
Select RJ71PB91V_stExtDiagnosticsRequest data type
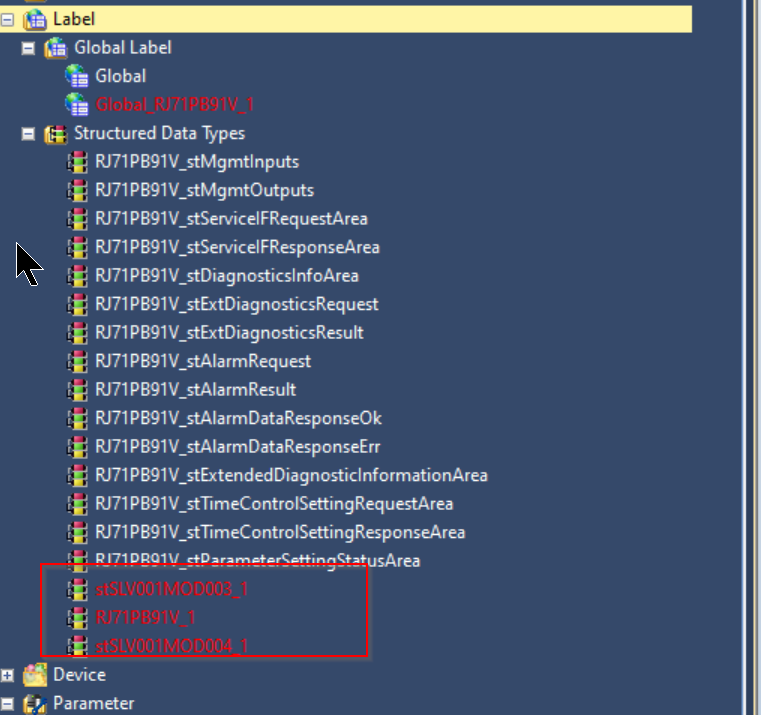(237, 305)
